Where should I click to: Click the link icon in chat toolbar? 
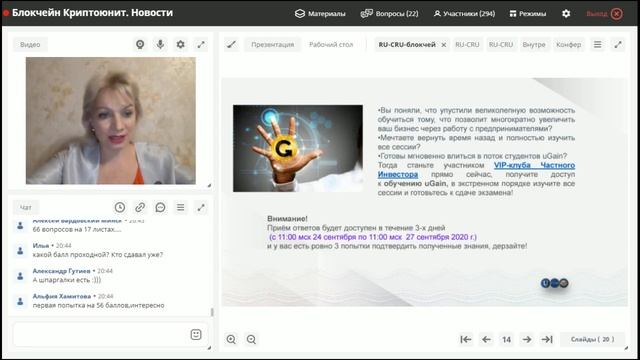[x=140, y=207]
